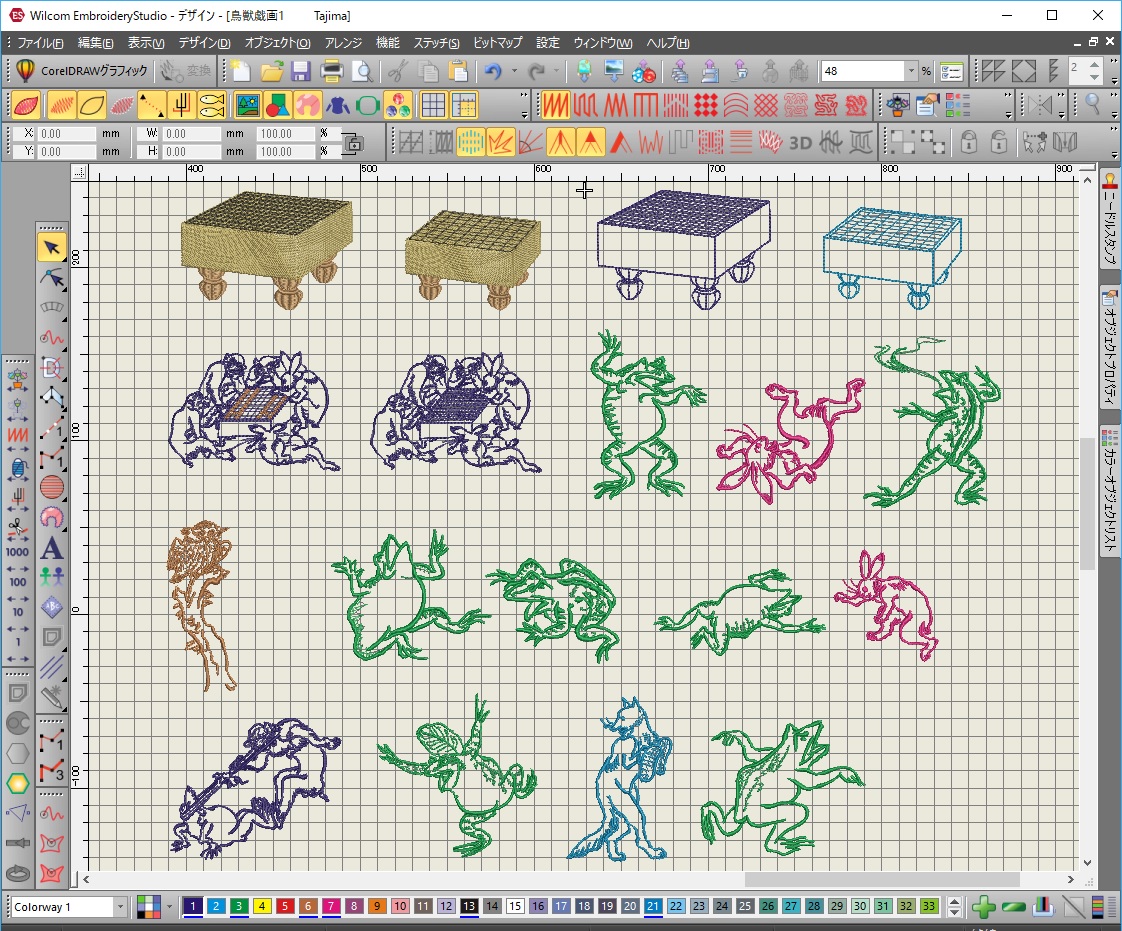The width and height of the screenshot is (1122, 931).
Task: Toggle show stitches view
Action: coord(60,106)
